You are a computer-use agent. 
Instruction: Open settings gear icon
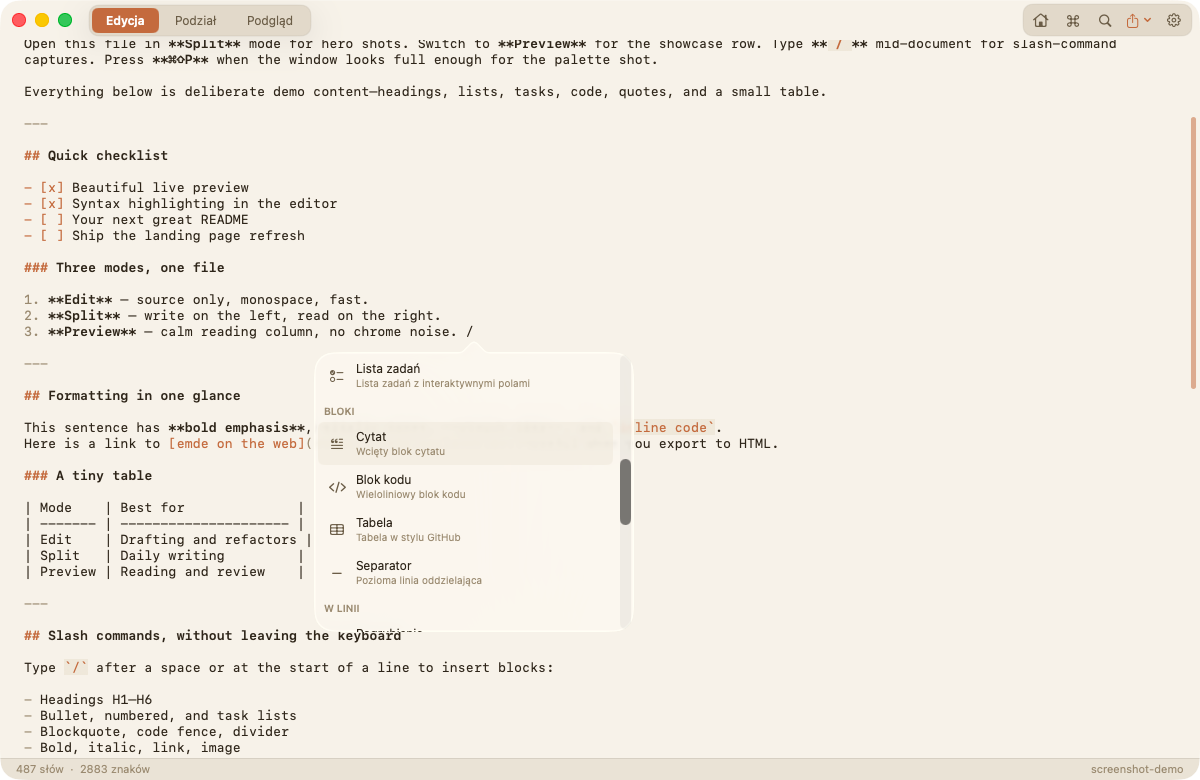point(1174,20)
